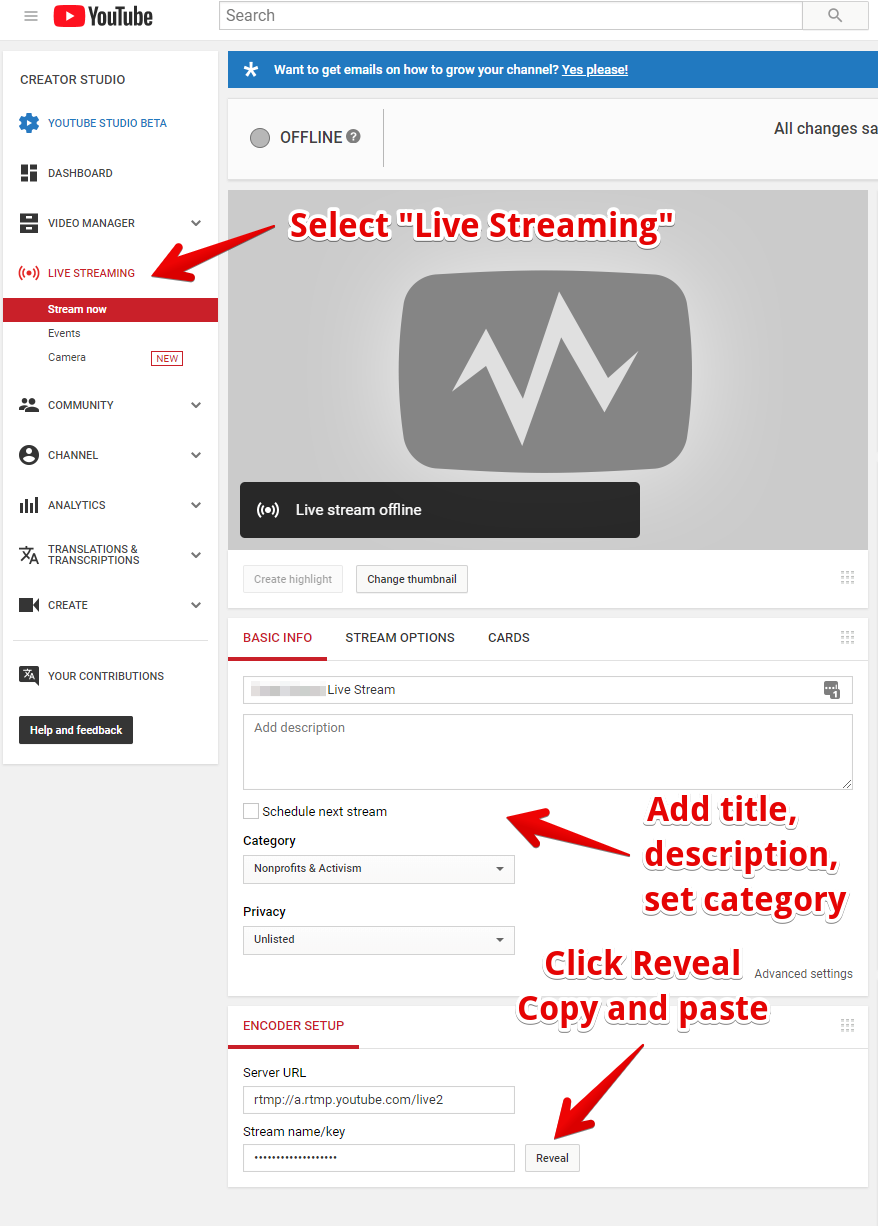Image resolution: width=878 pixels, height=1226 pixels.
Task: Click the drag handle below the video preview
Action: click(848, 577)
